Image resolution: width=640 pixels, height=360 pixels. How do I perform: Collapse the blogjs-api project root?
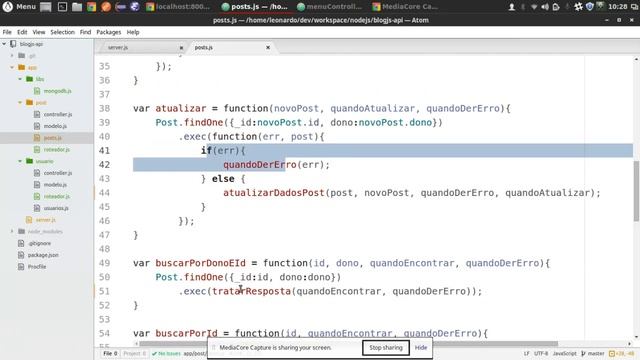click(x=4, y=44)
